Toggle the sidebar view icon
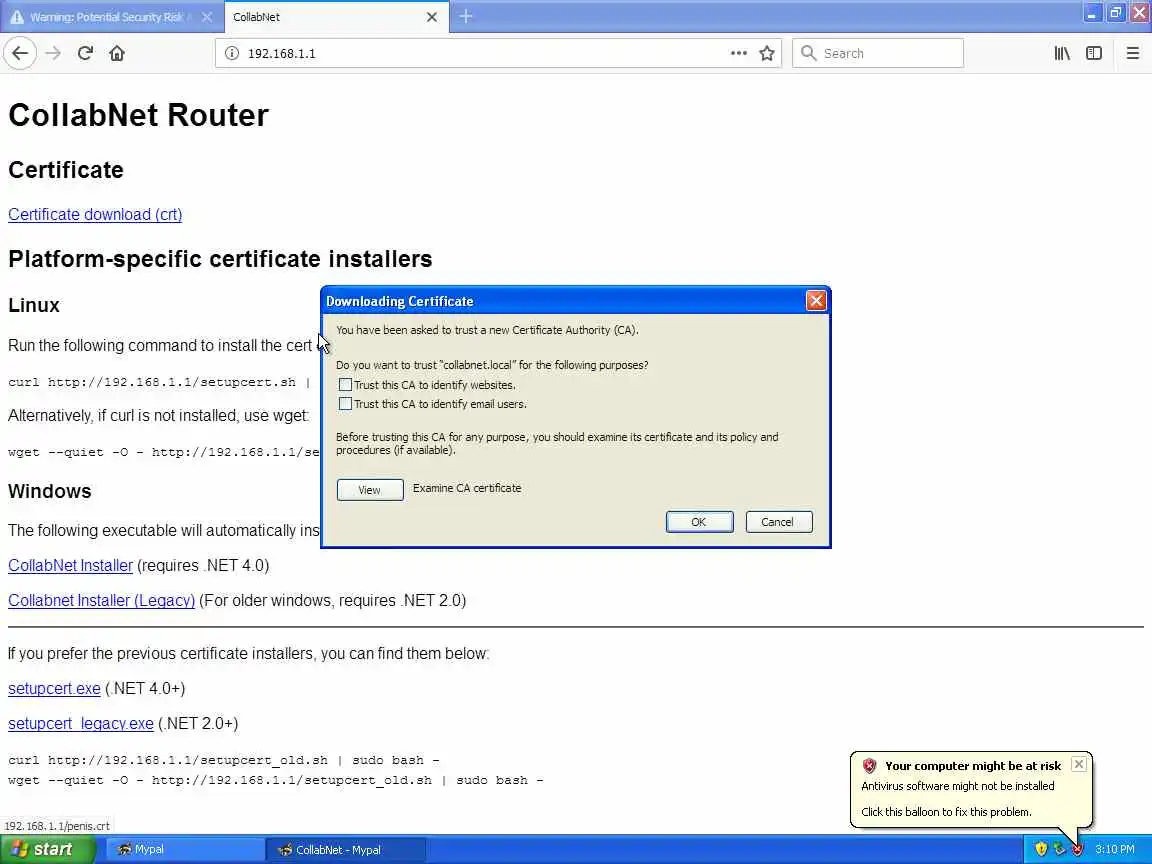Image resolution: width=1152 pixels, height=864 pixels. [x=1094, y=53]
